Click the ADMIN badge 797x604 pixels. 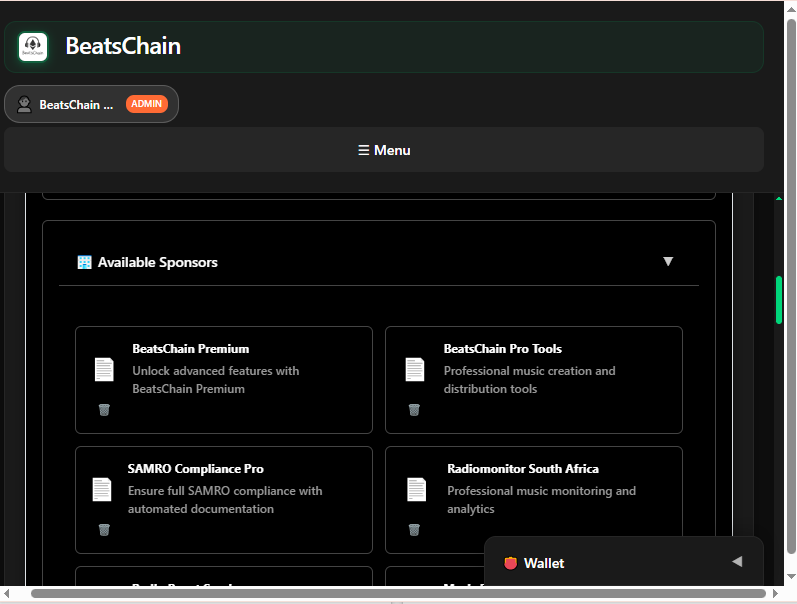(x=147, y=104)
